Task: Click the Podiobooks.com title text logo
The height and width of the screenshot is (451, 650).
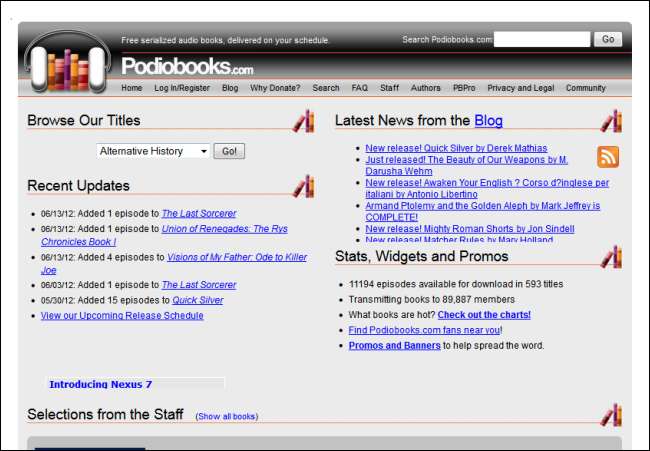Action: tap(187, 66)
